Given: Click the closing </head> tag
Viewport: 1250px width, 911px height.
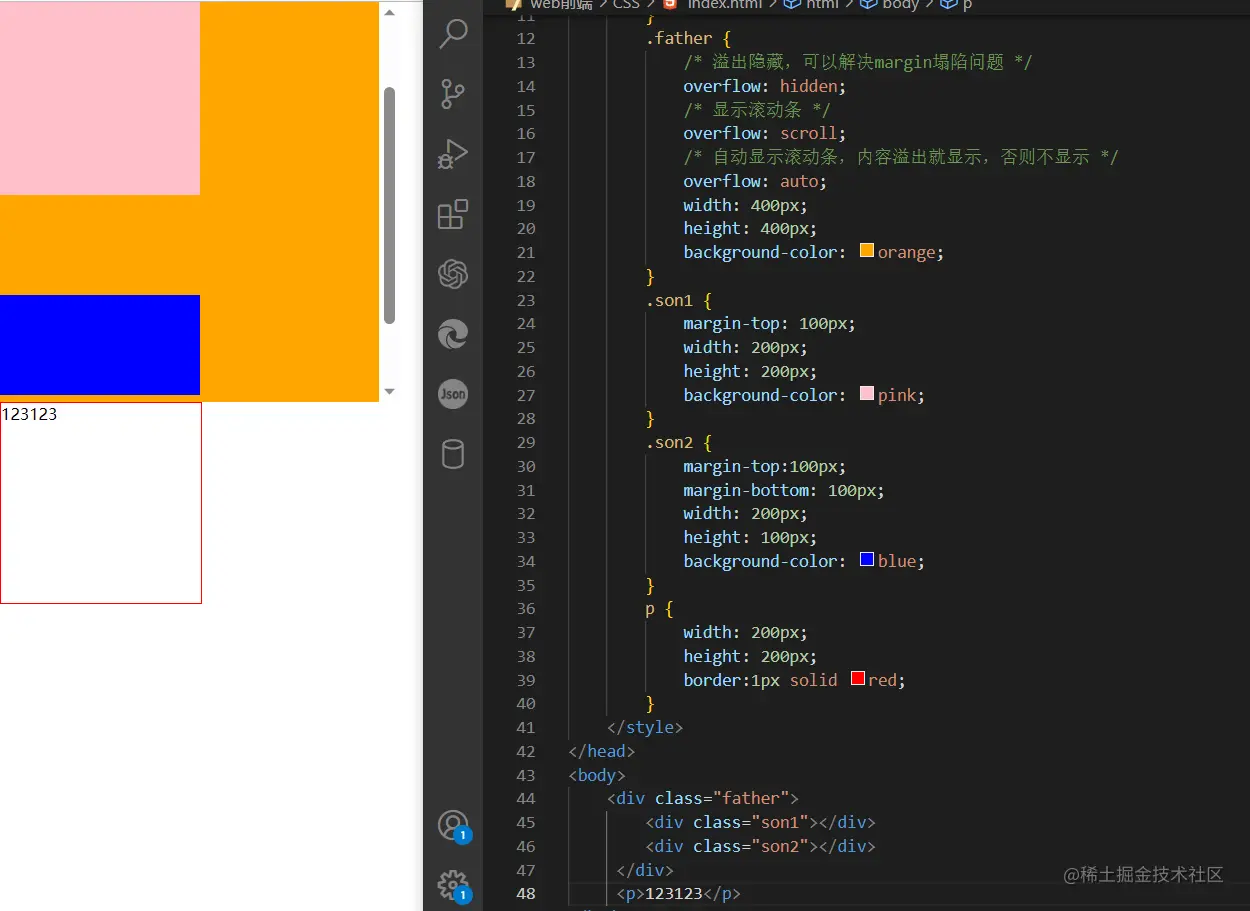Looking at the screenshot, I should pos(602,751).
